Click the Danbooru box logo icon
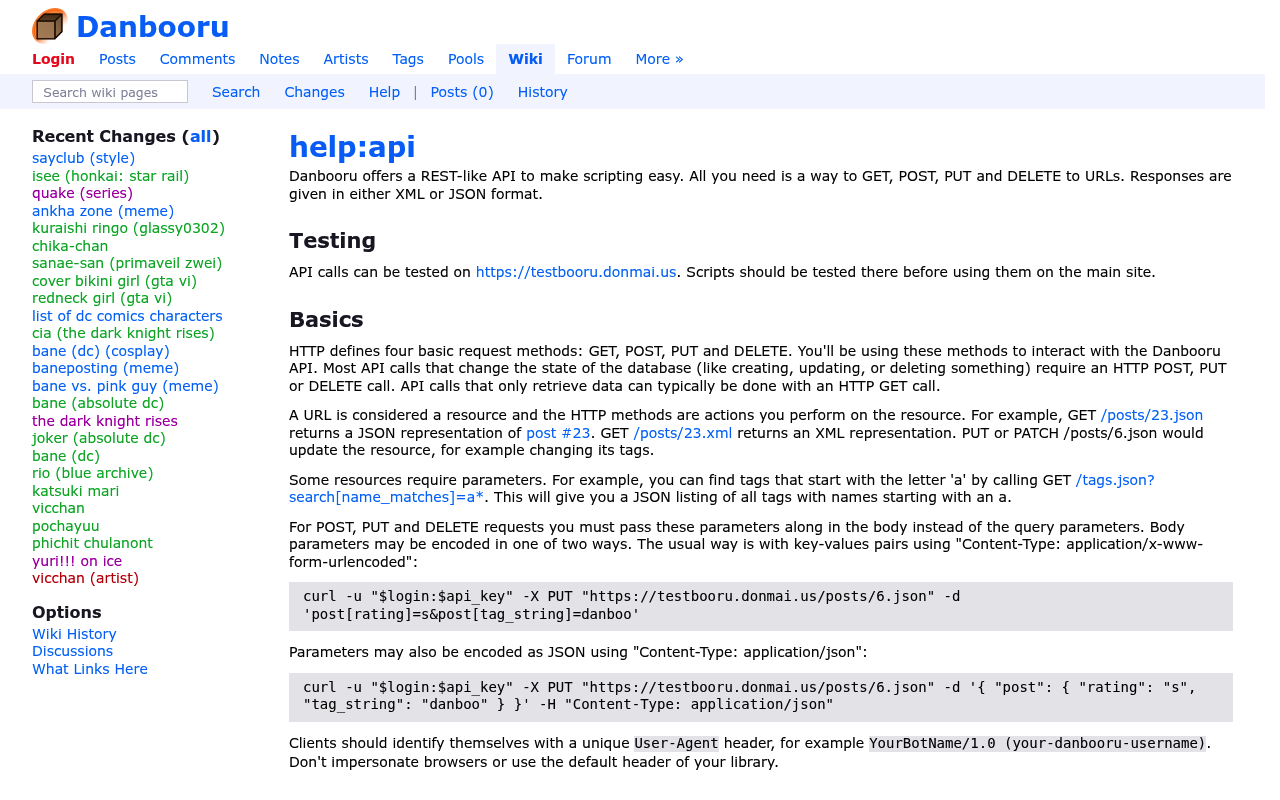Viewport: 1280px width, 800px height. coord(50,26)
